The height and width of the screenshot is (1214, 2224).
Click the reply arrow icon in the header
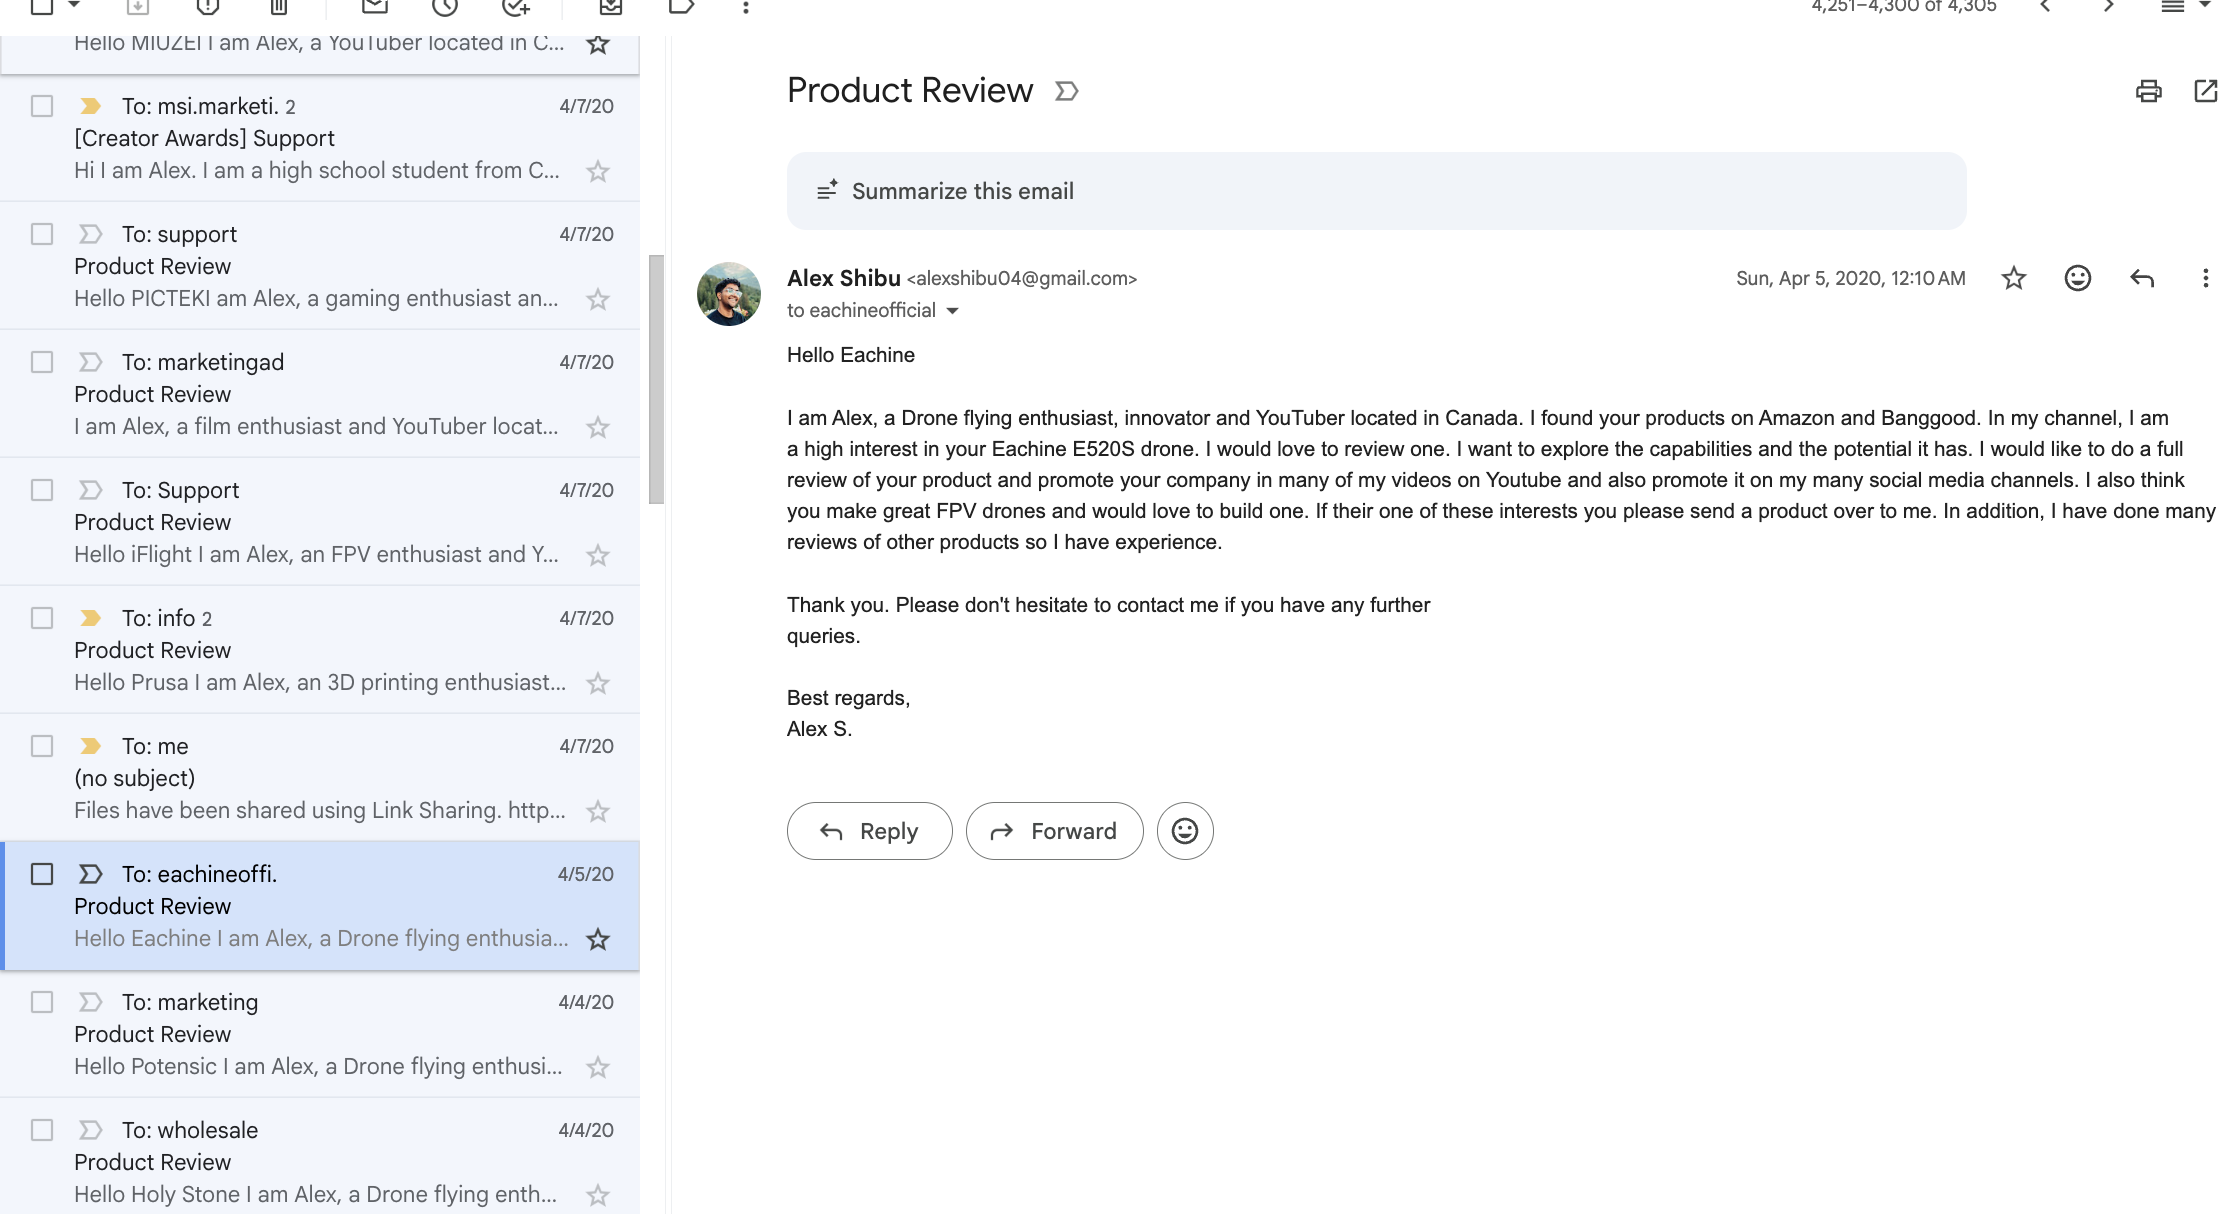(2141, 278)
